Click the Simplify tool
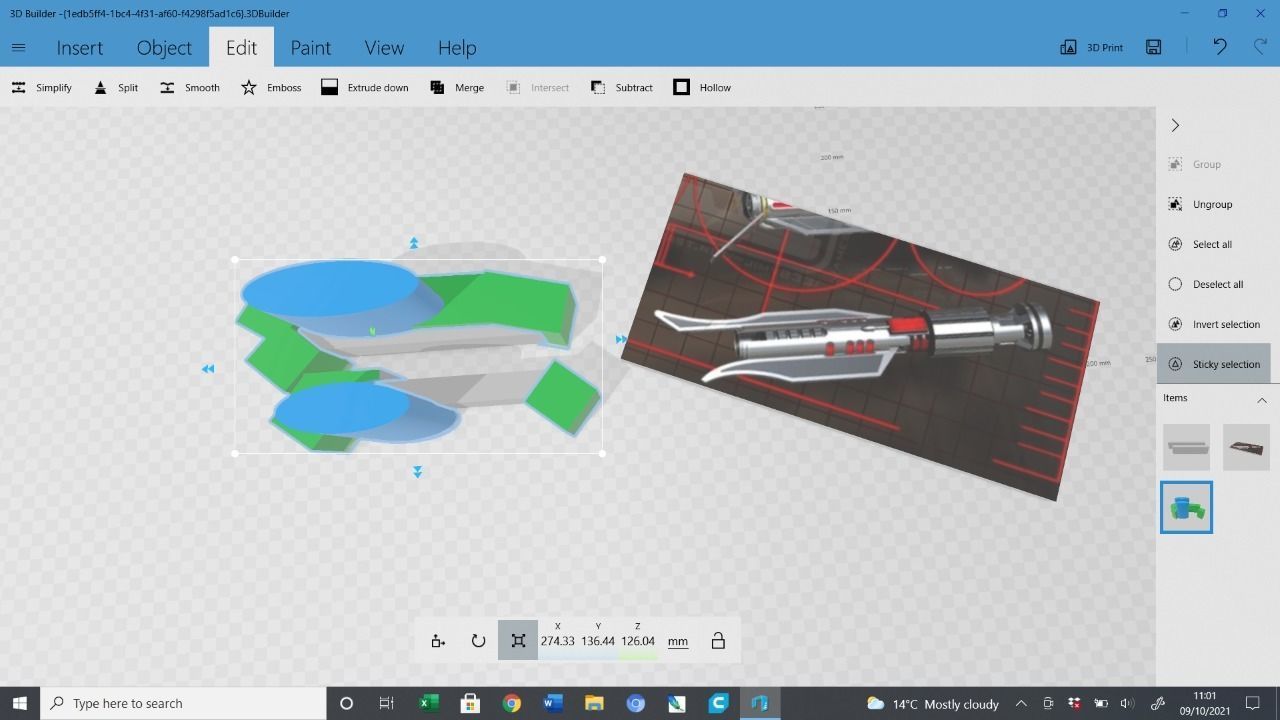 [x=42, y=87]
